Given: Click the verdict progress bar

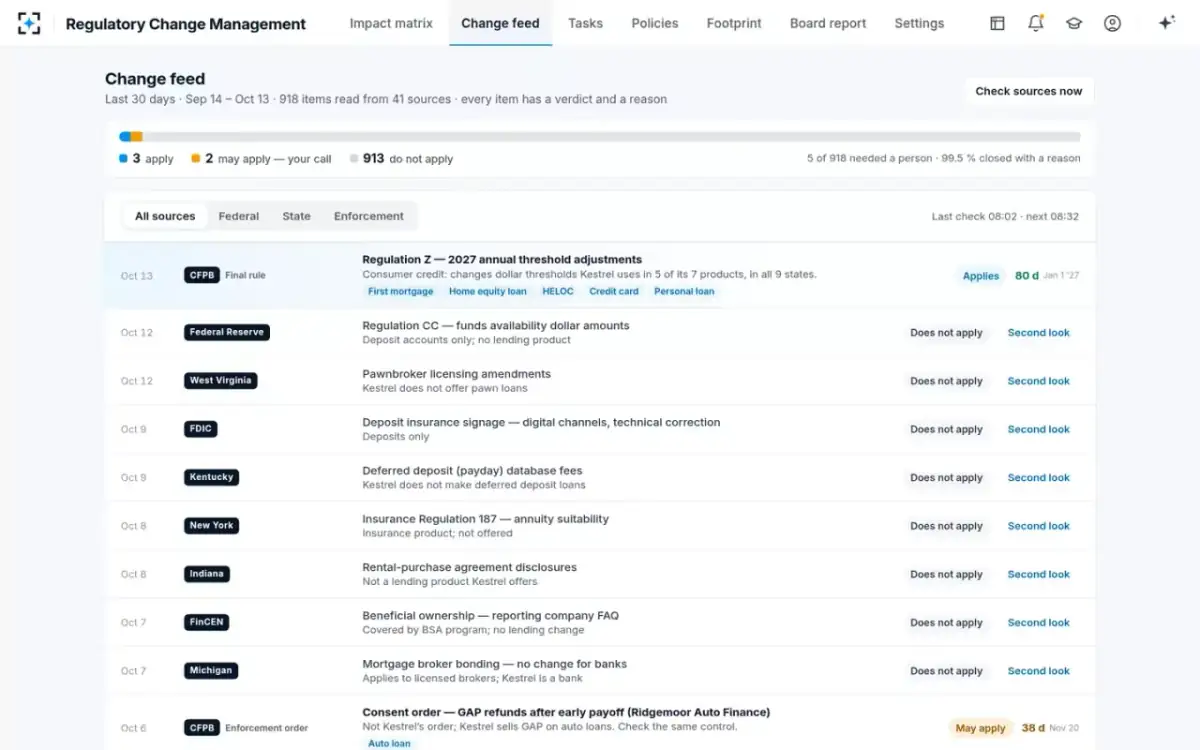Looking at the screenshot, I should 600,137.
